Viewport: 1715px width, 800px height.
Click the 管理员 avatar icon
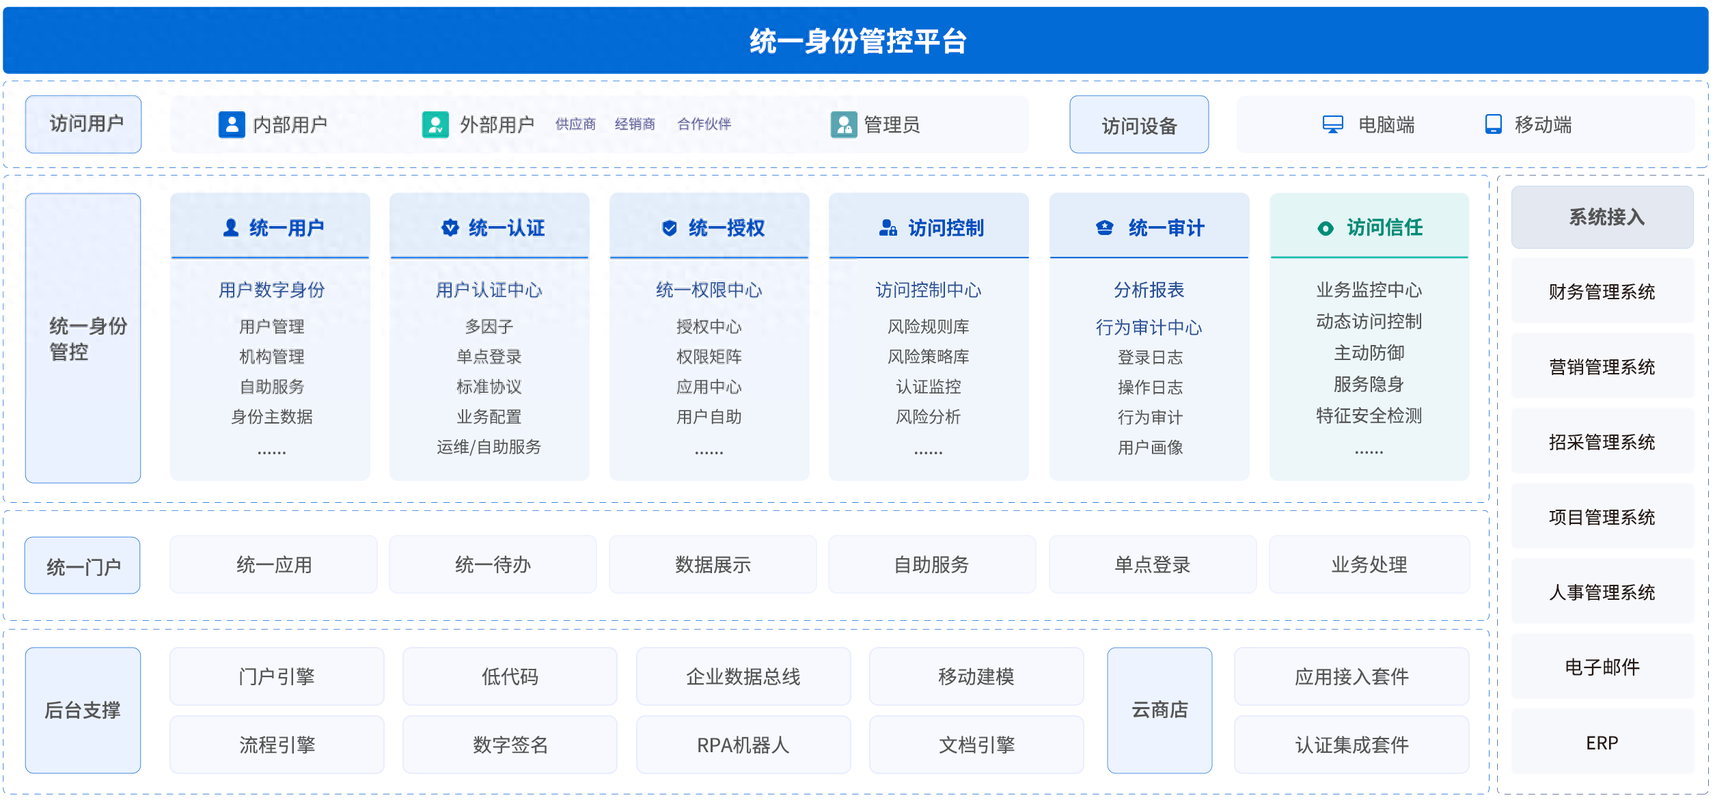point(844,124)
